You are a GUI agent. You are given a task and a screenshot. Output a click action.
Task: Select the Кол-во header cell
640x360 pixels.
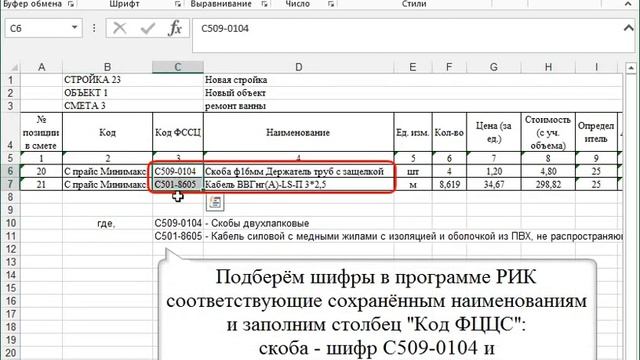coord(449,132)
